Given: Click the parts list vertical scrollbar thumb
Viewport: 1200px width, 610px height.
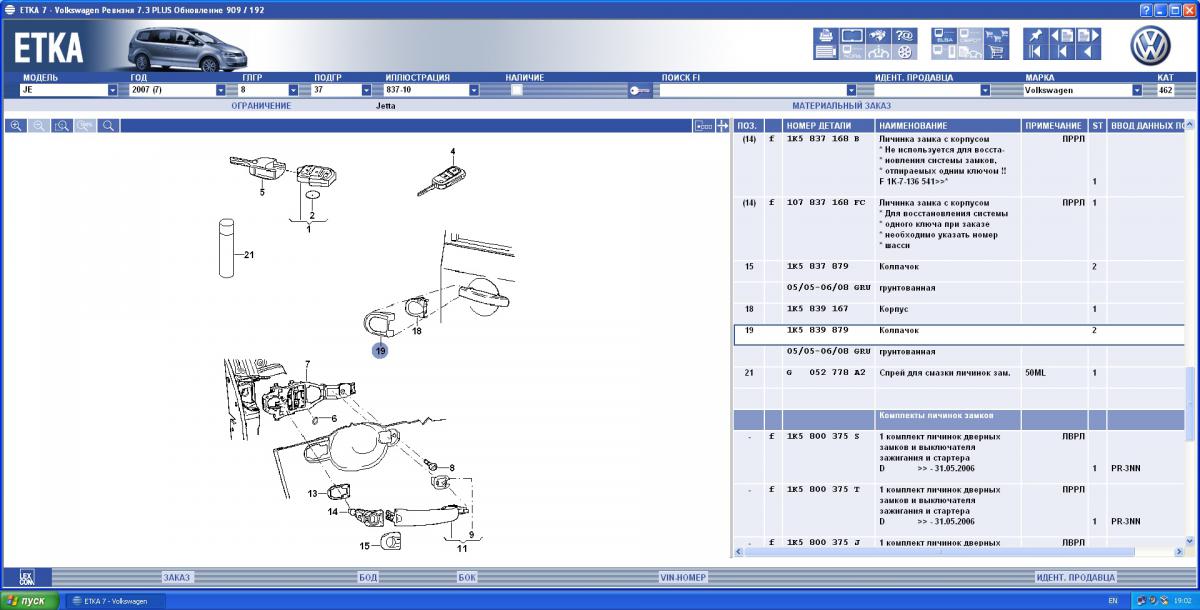Looking at the screenshot, I should (x=1190, y=403).
